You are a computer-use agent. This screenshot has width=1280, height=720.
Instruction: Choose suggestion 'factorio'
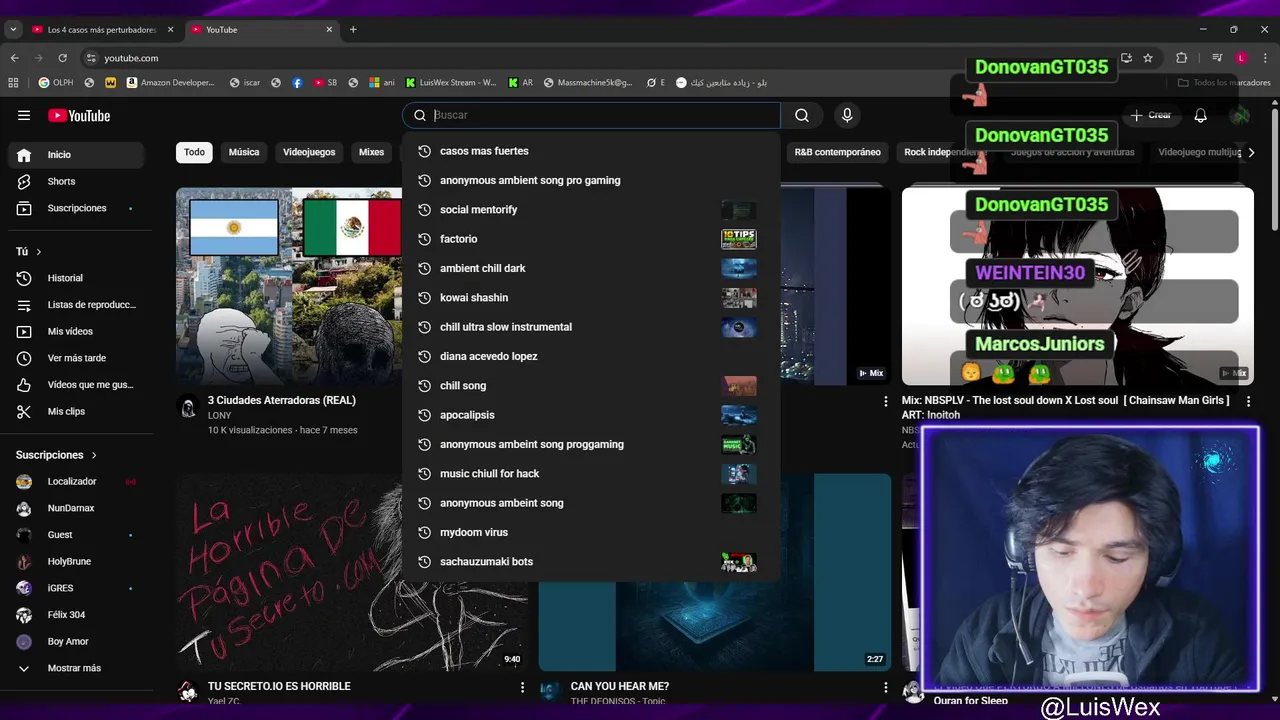click(x=591, y=239)
